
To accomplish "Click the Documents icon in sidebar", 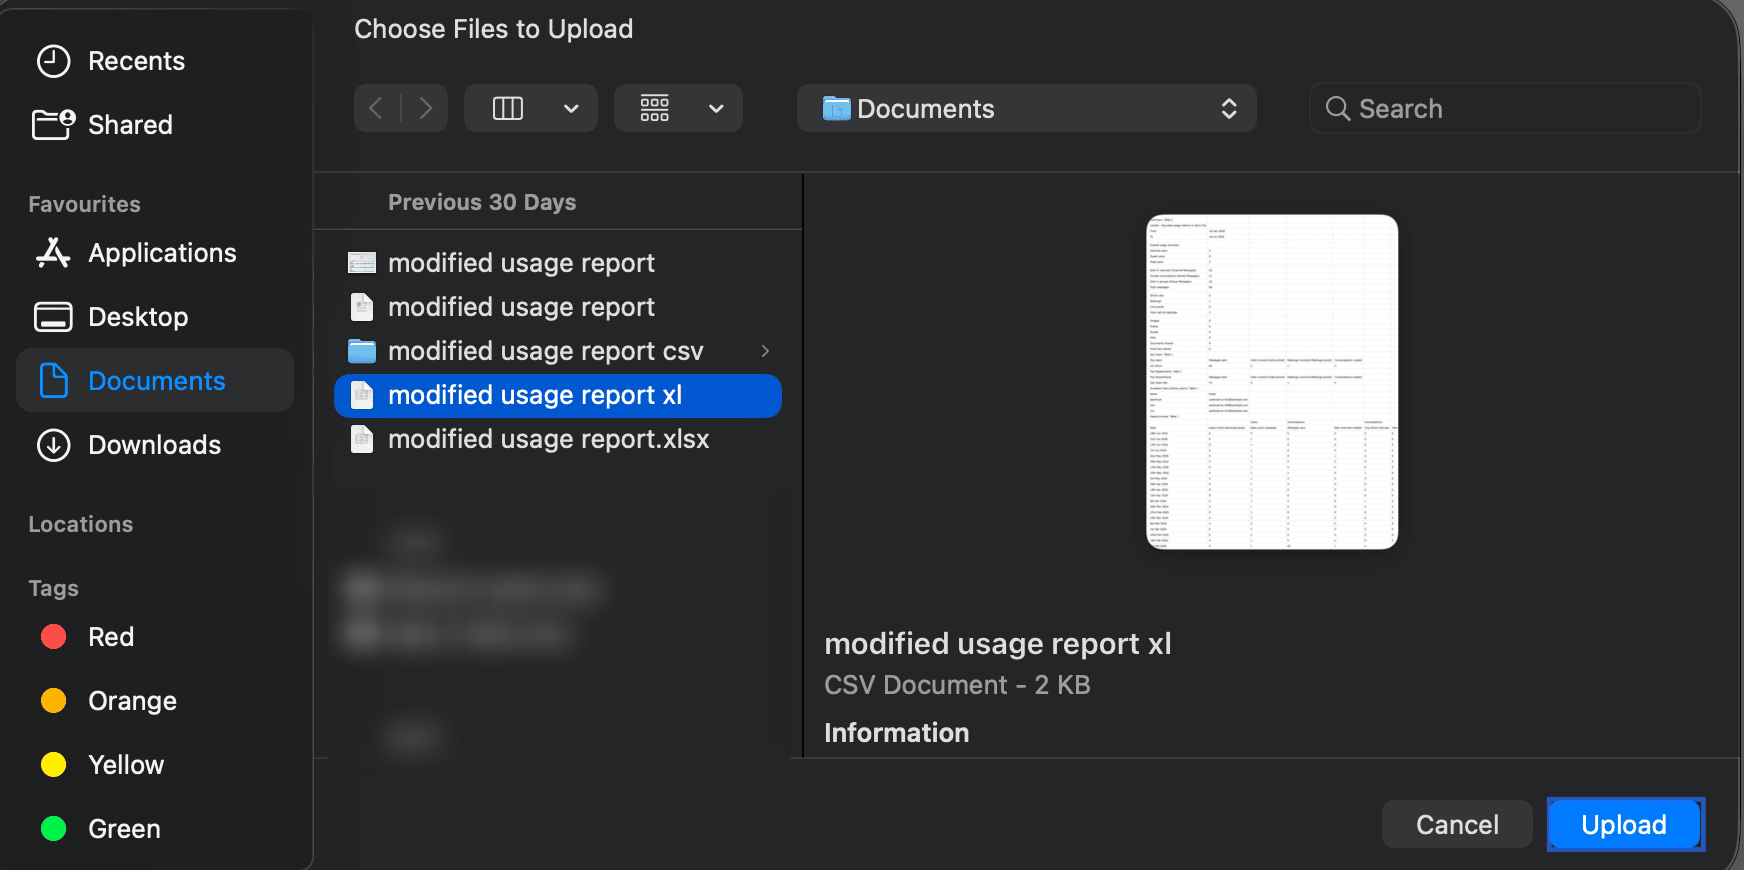I will (53, 381).
